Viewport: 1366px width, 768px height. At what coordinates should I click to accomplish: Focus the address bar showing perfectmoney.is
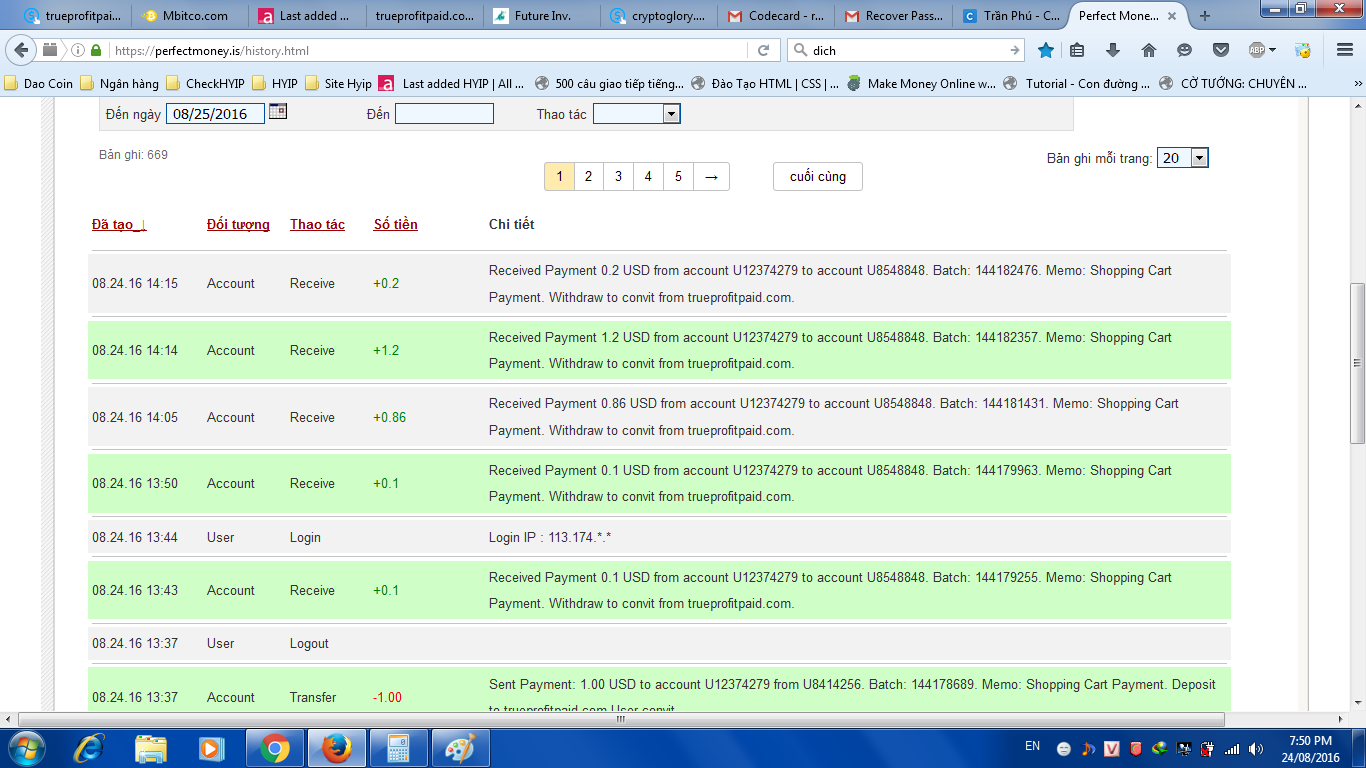coord(430,50)
